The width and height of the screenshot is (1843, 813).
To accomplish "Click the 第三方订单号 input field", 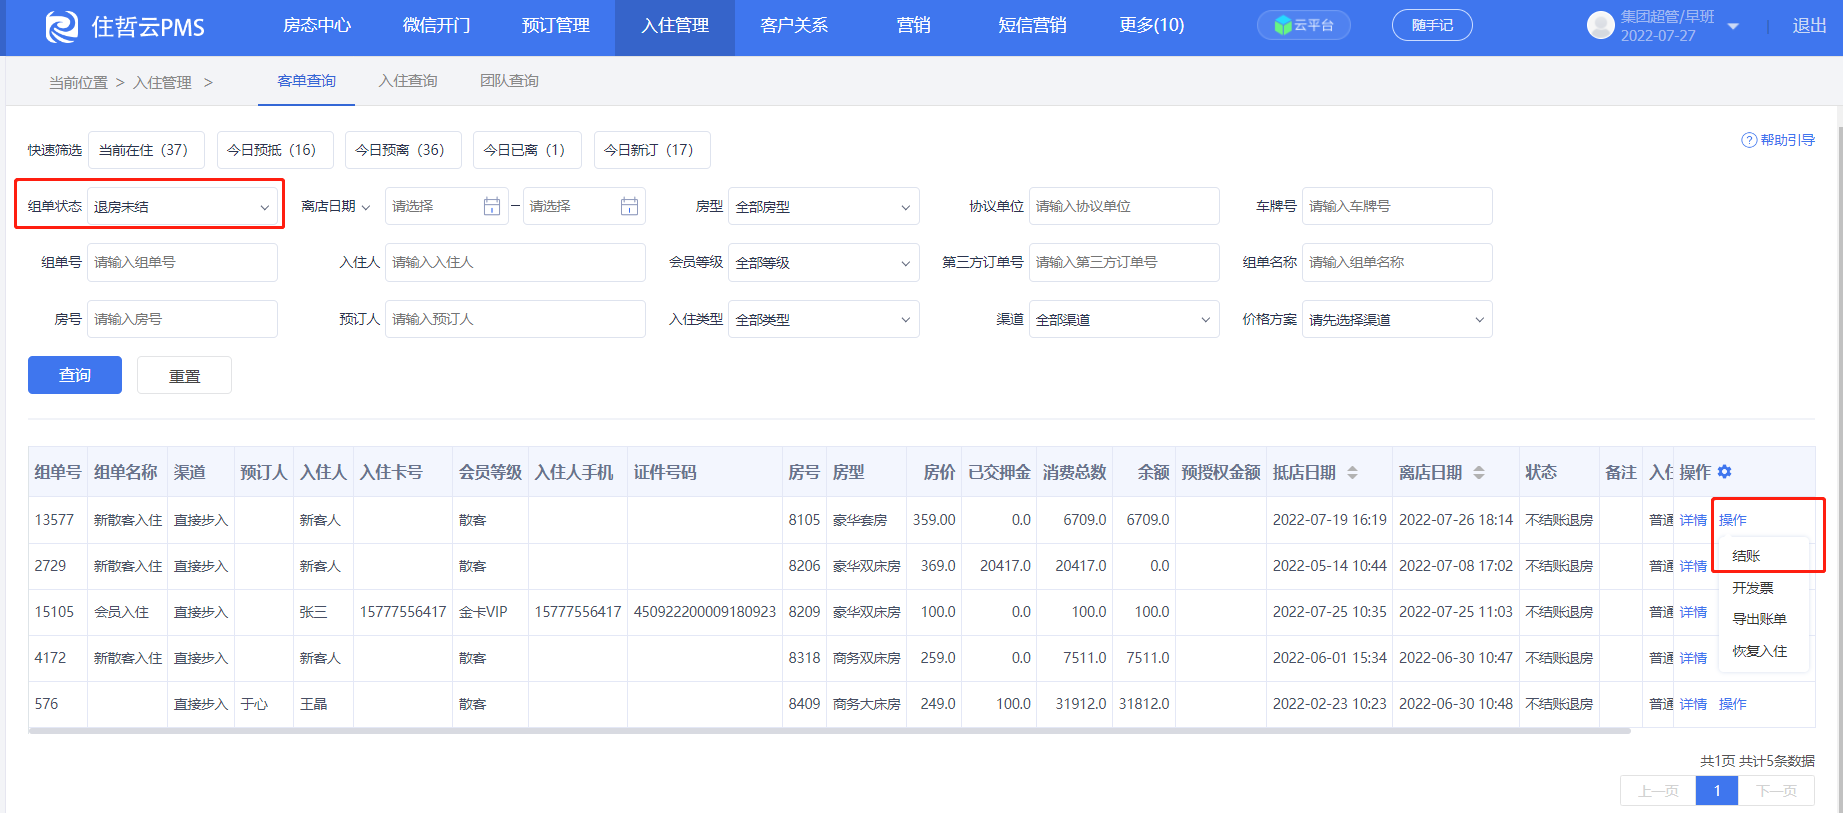I will tap(1124, 262).
